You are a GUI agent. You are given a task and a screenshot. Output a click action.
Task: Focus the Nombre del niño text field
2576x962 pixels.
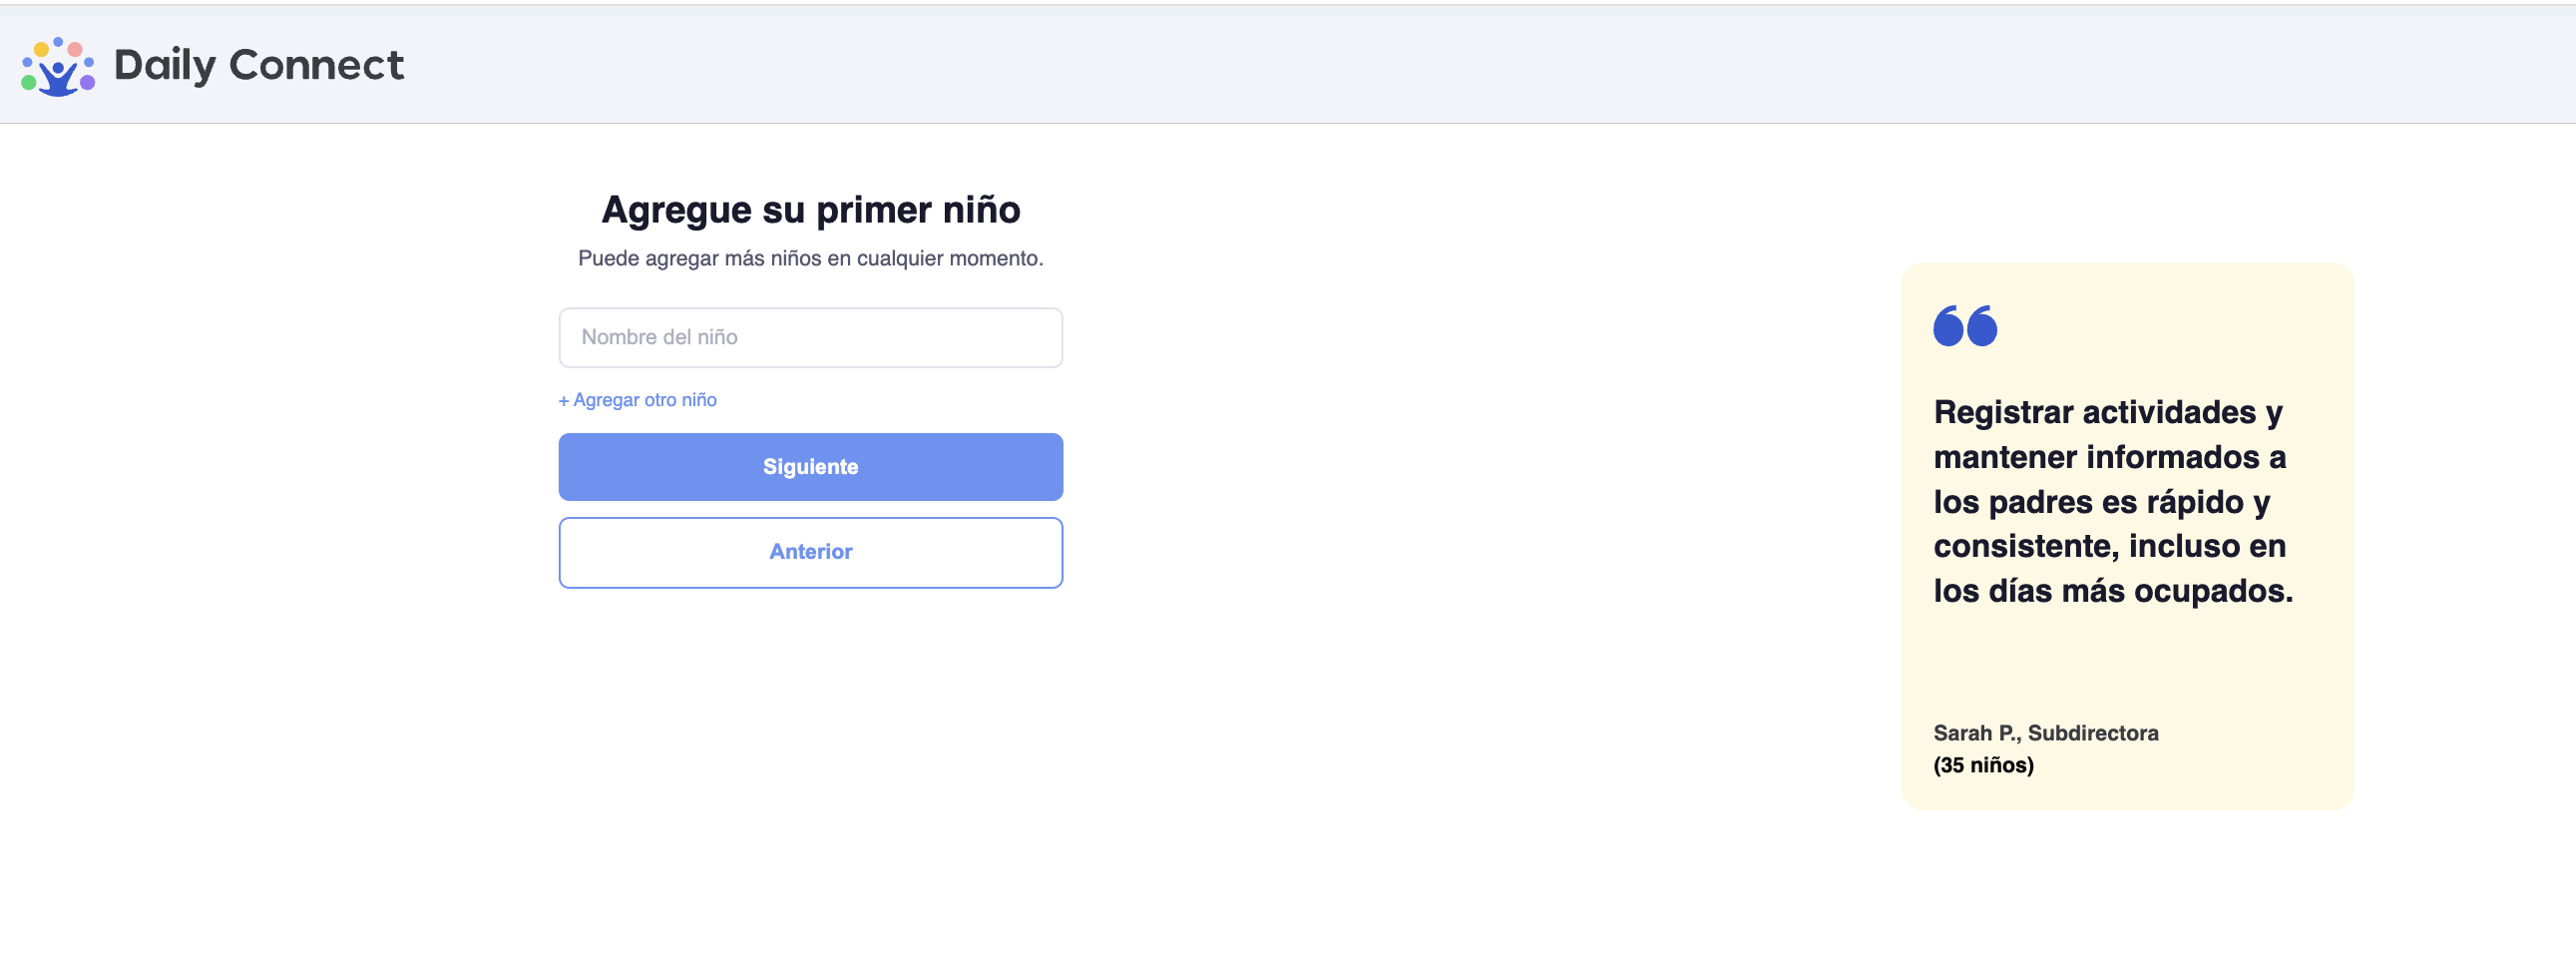pyautogui.click(x=810, y=338)
